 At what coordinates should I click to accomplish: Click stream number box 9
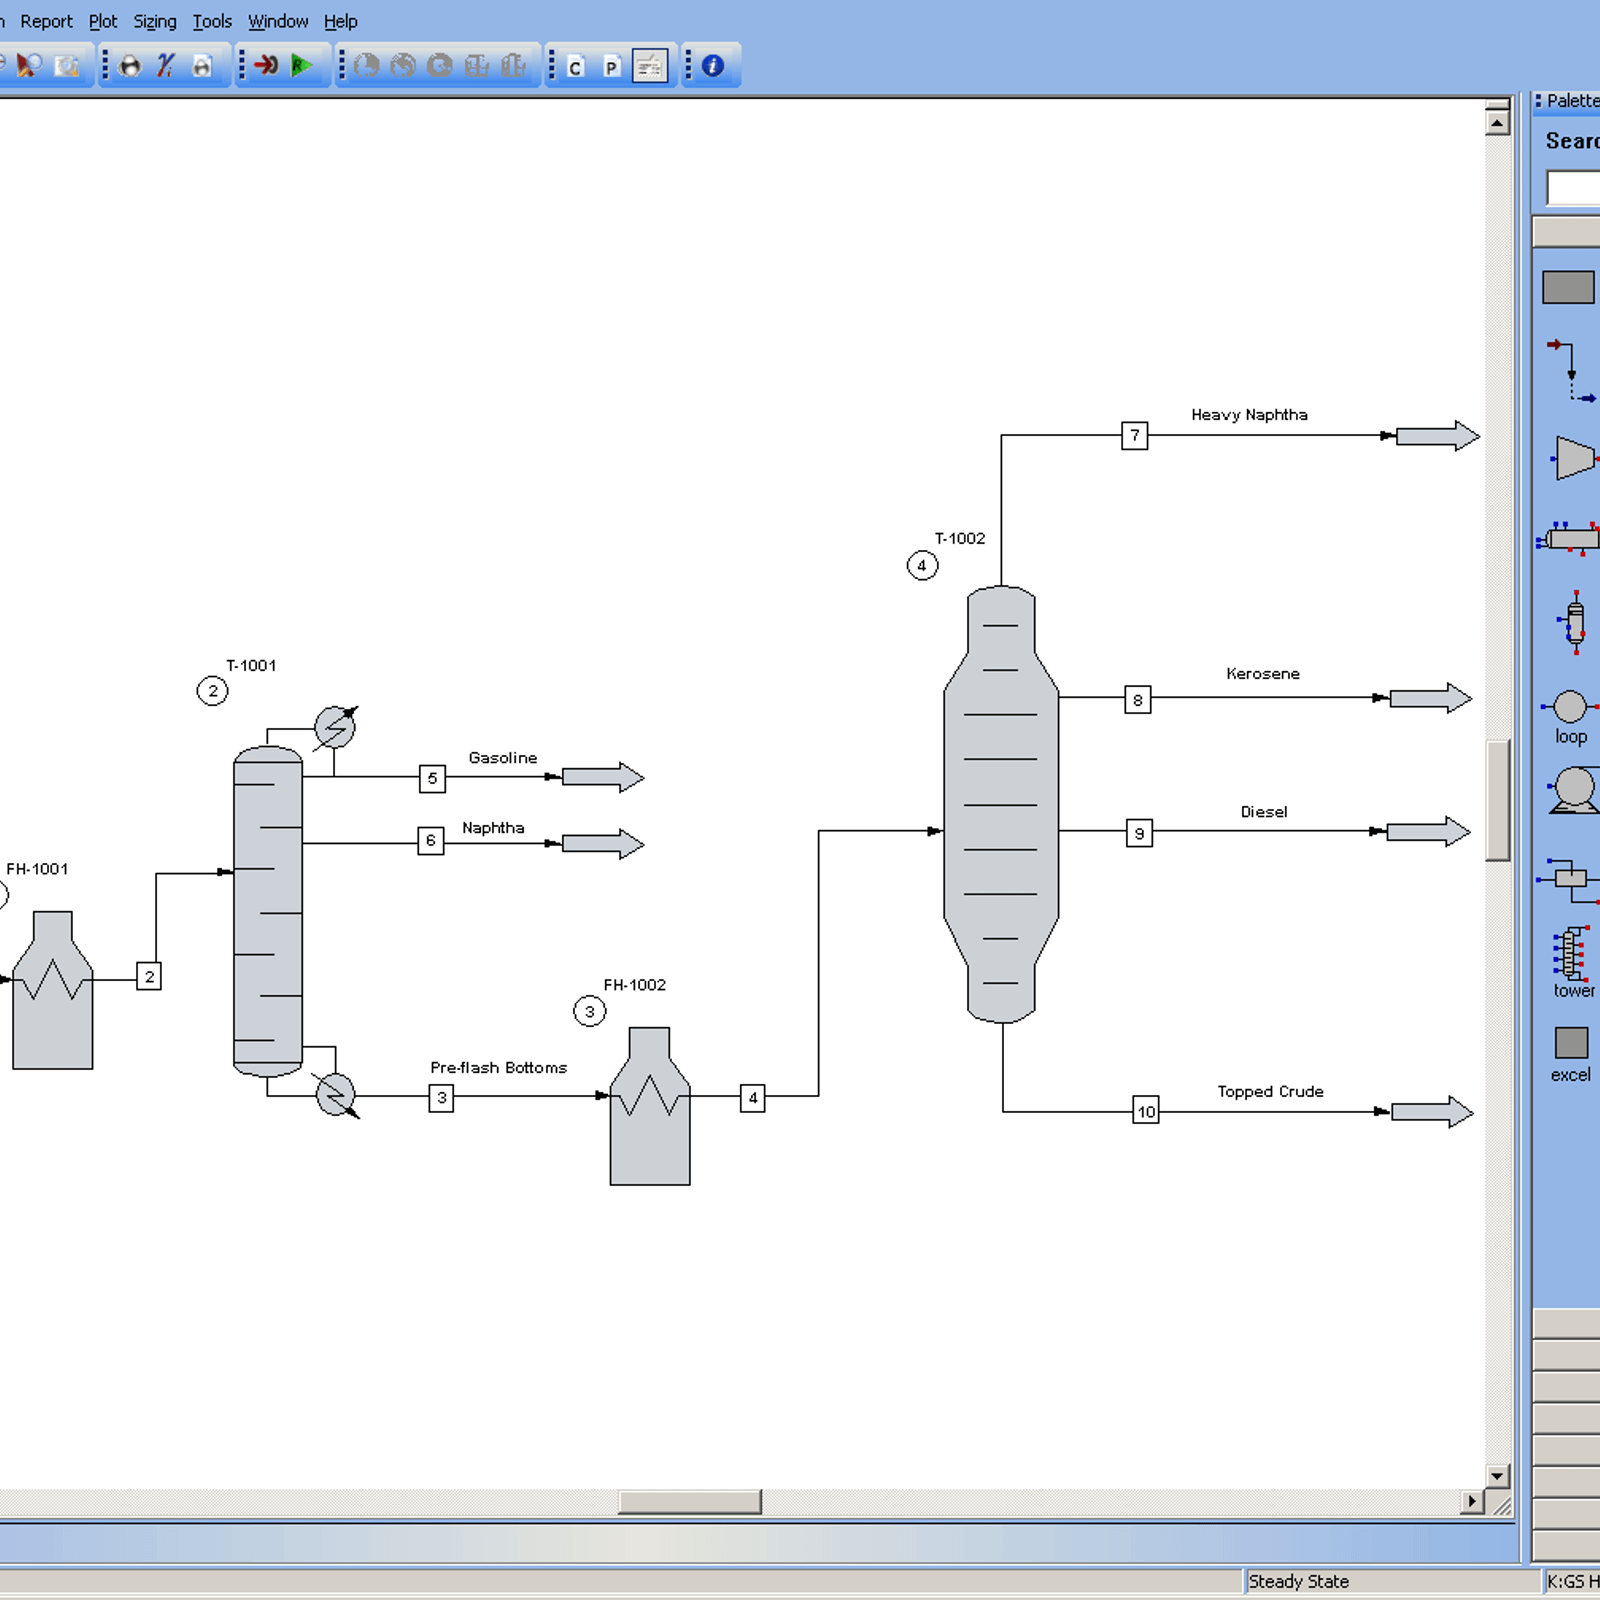pos(1139,833)
